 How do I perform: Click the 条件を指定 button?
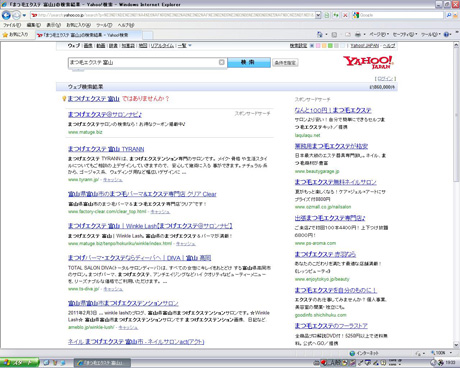coord(285,63)
